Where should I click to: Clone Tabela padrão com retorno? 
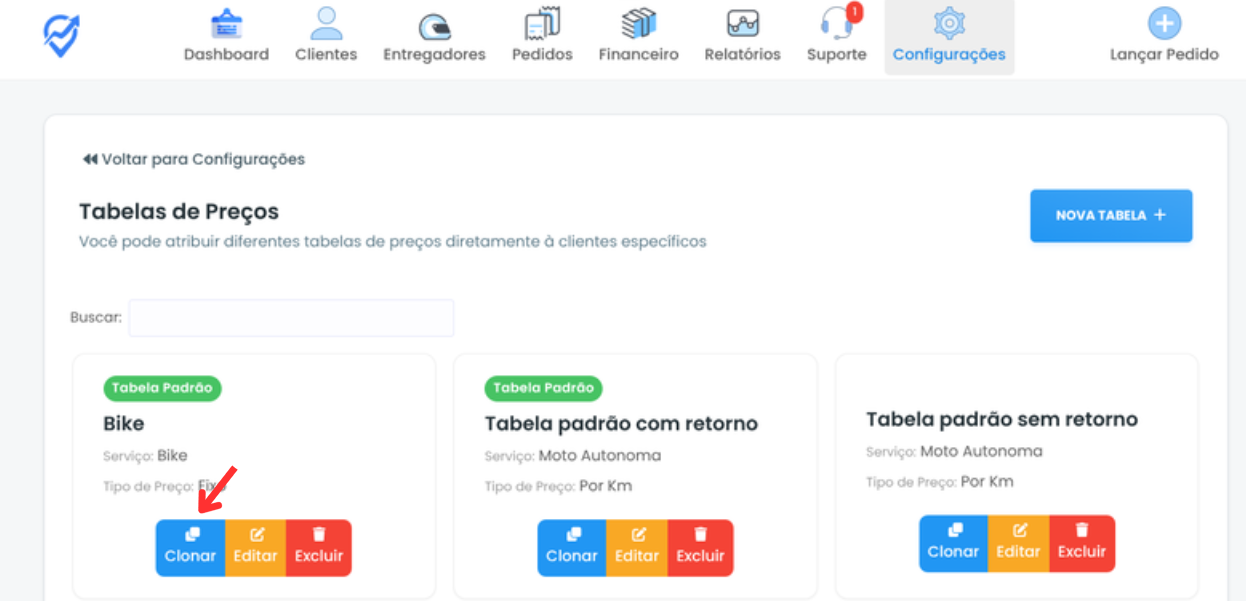(x=572, y=547)
